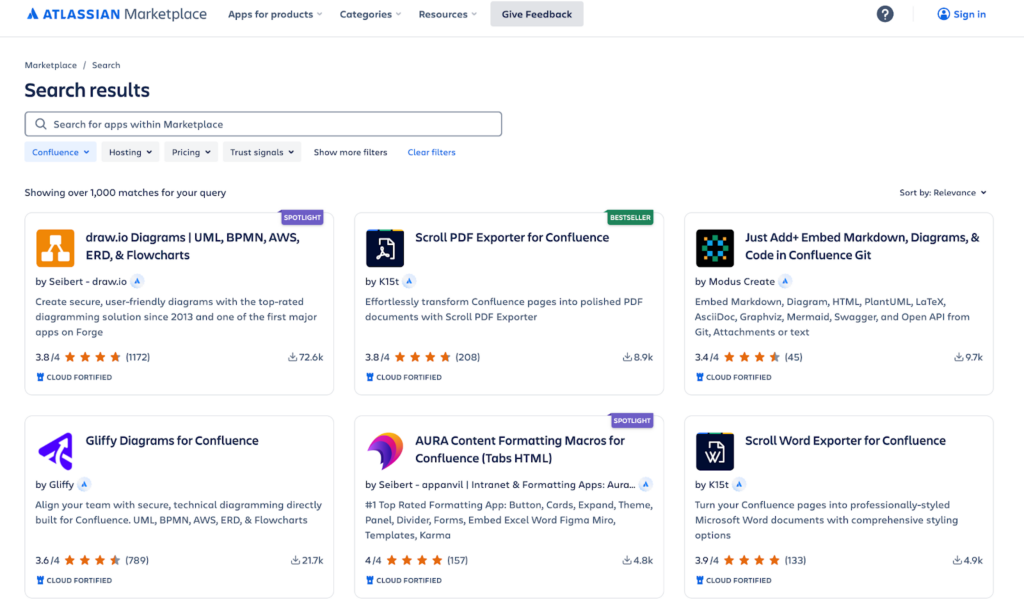Screen dimensions: 1024x612
Task: Open the help question mark icon
Action: (885, 14)
